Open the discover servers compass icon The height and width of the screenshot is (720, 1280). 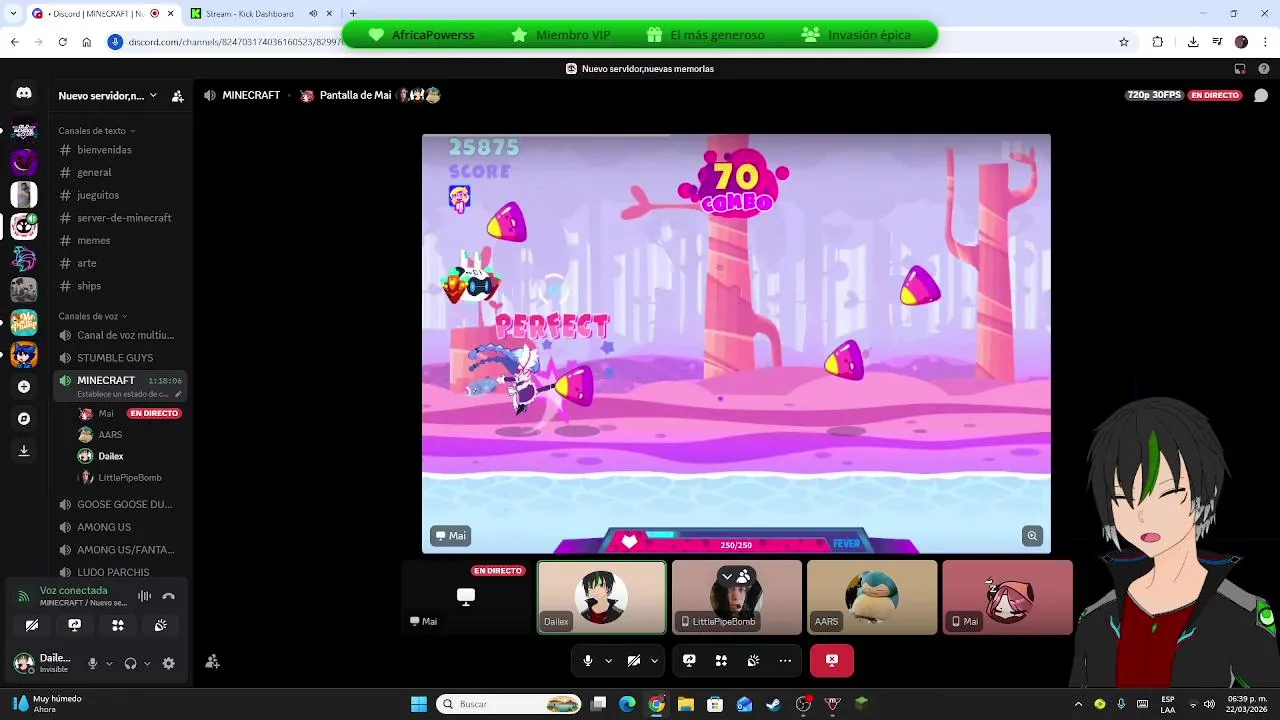[24, 418]
